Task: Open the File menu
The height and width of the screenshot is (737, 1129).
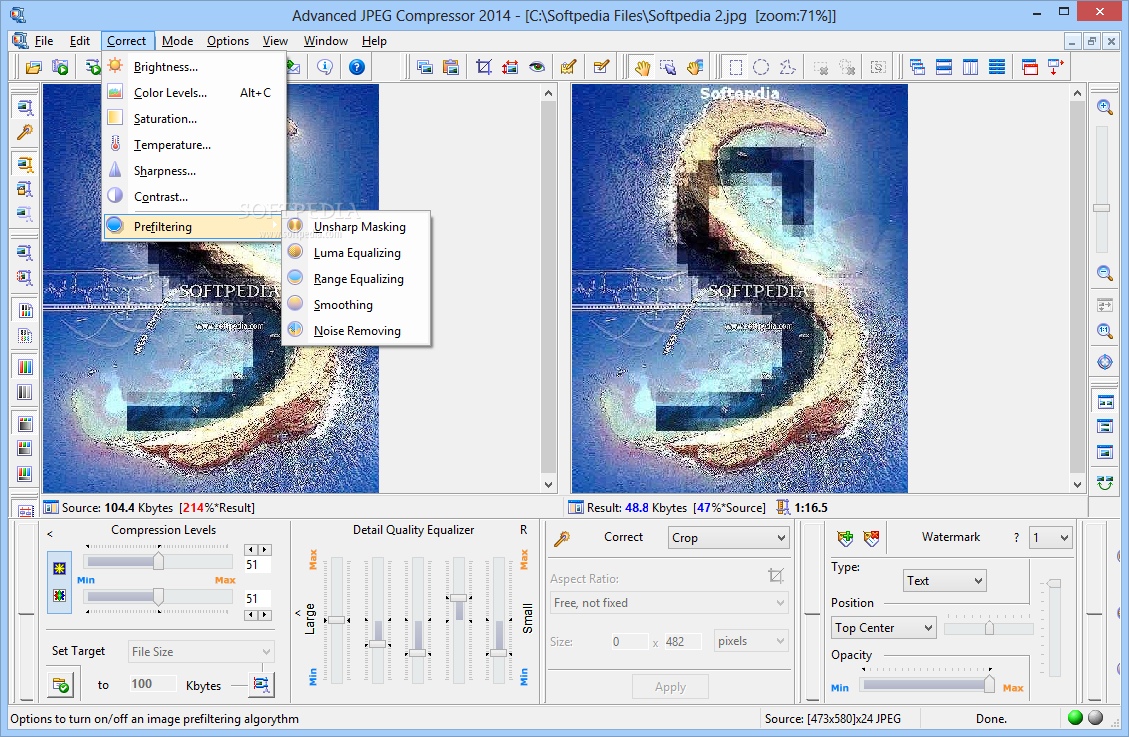Action: coord(44,41)
